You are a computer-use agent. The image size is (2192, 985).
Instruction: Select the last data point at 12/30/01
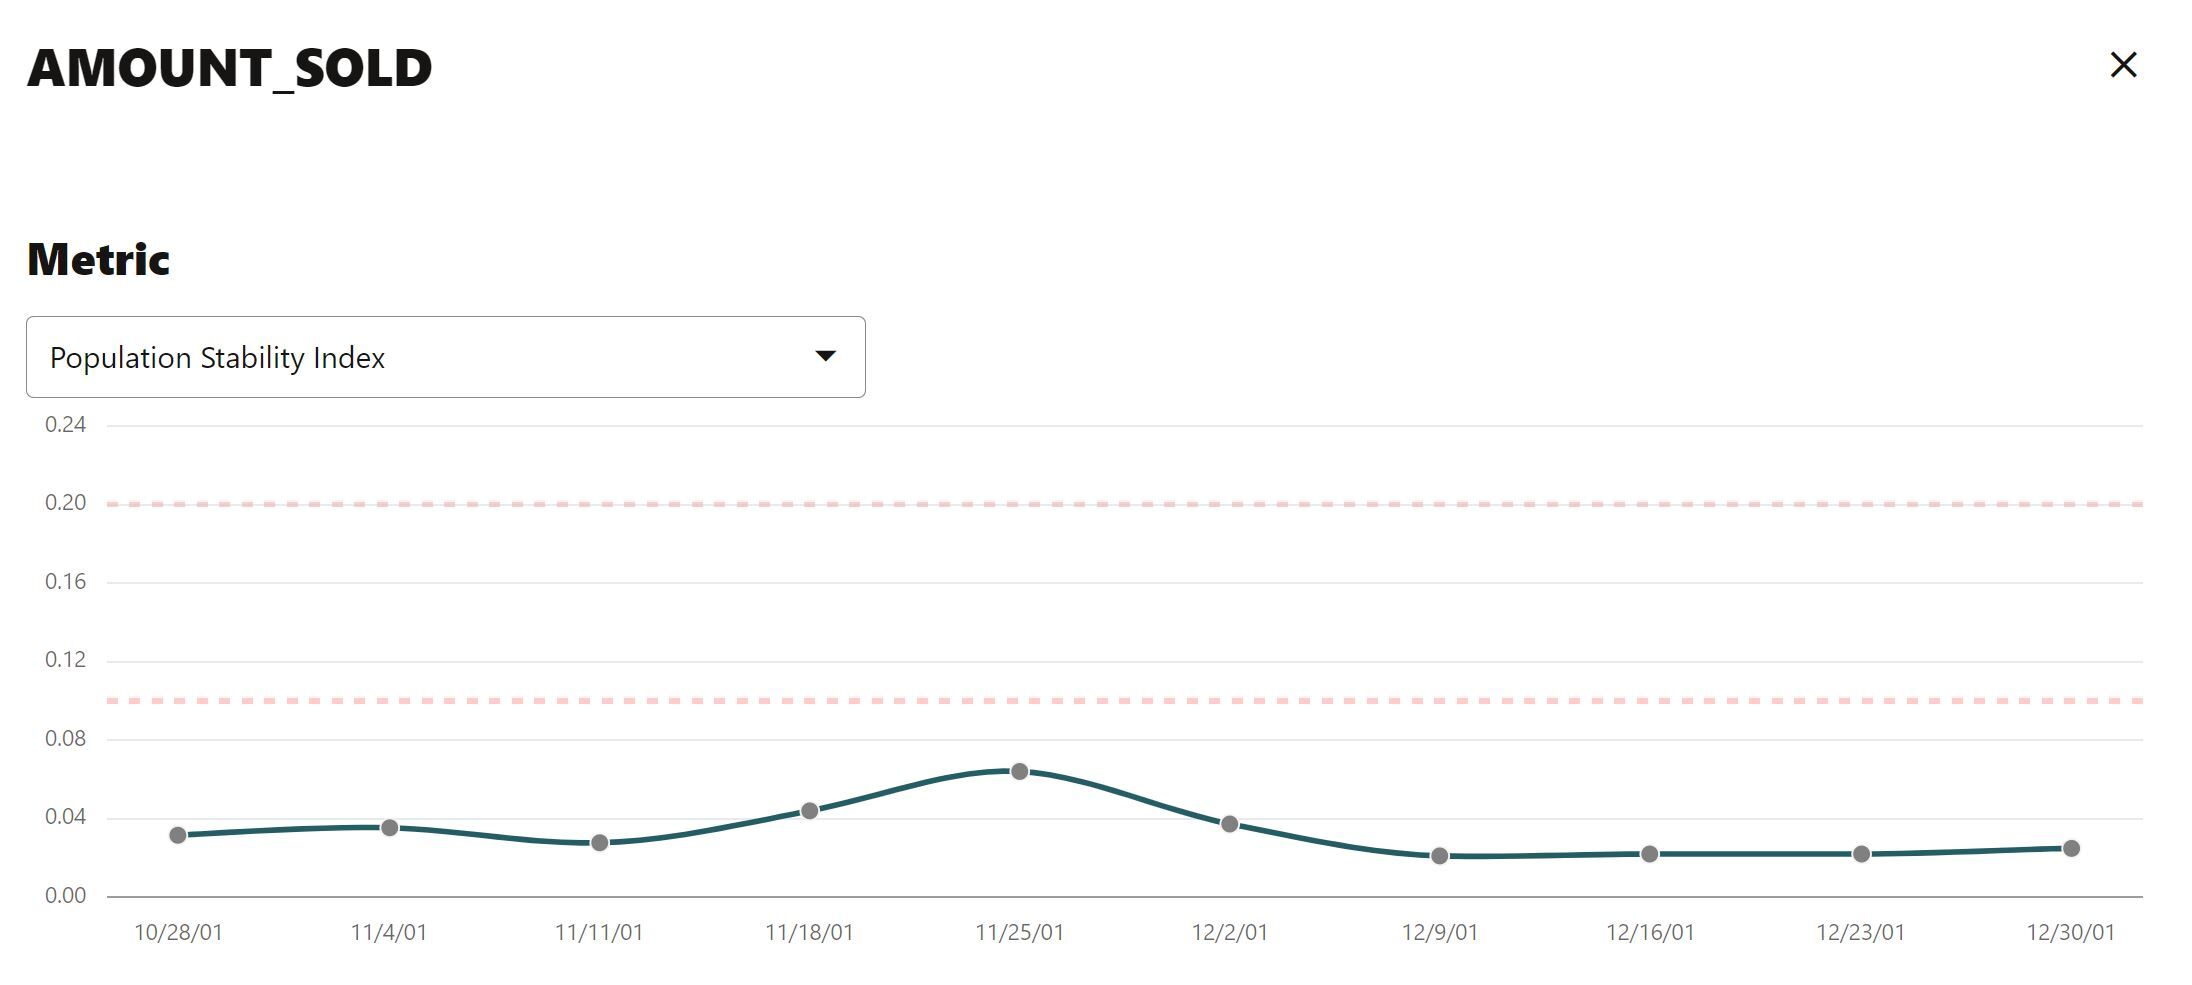(2071, 849)
